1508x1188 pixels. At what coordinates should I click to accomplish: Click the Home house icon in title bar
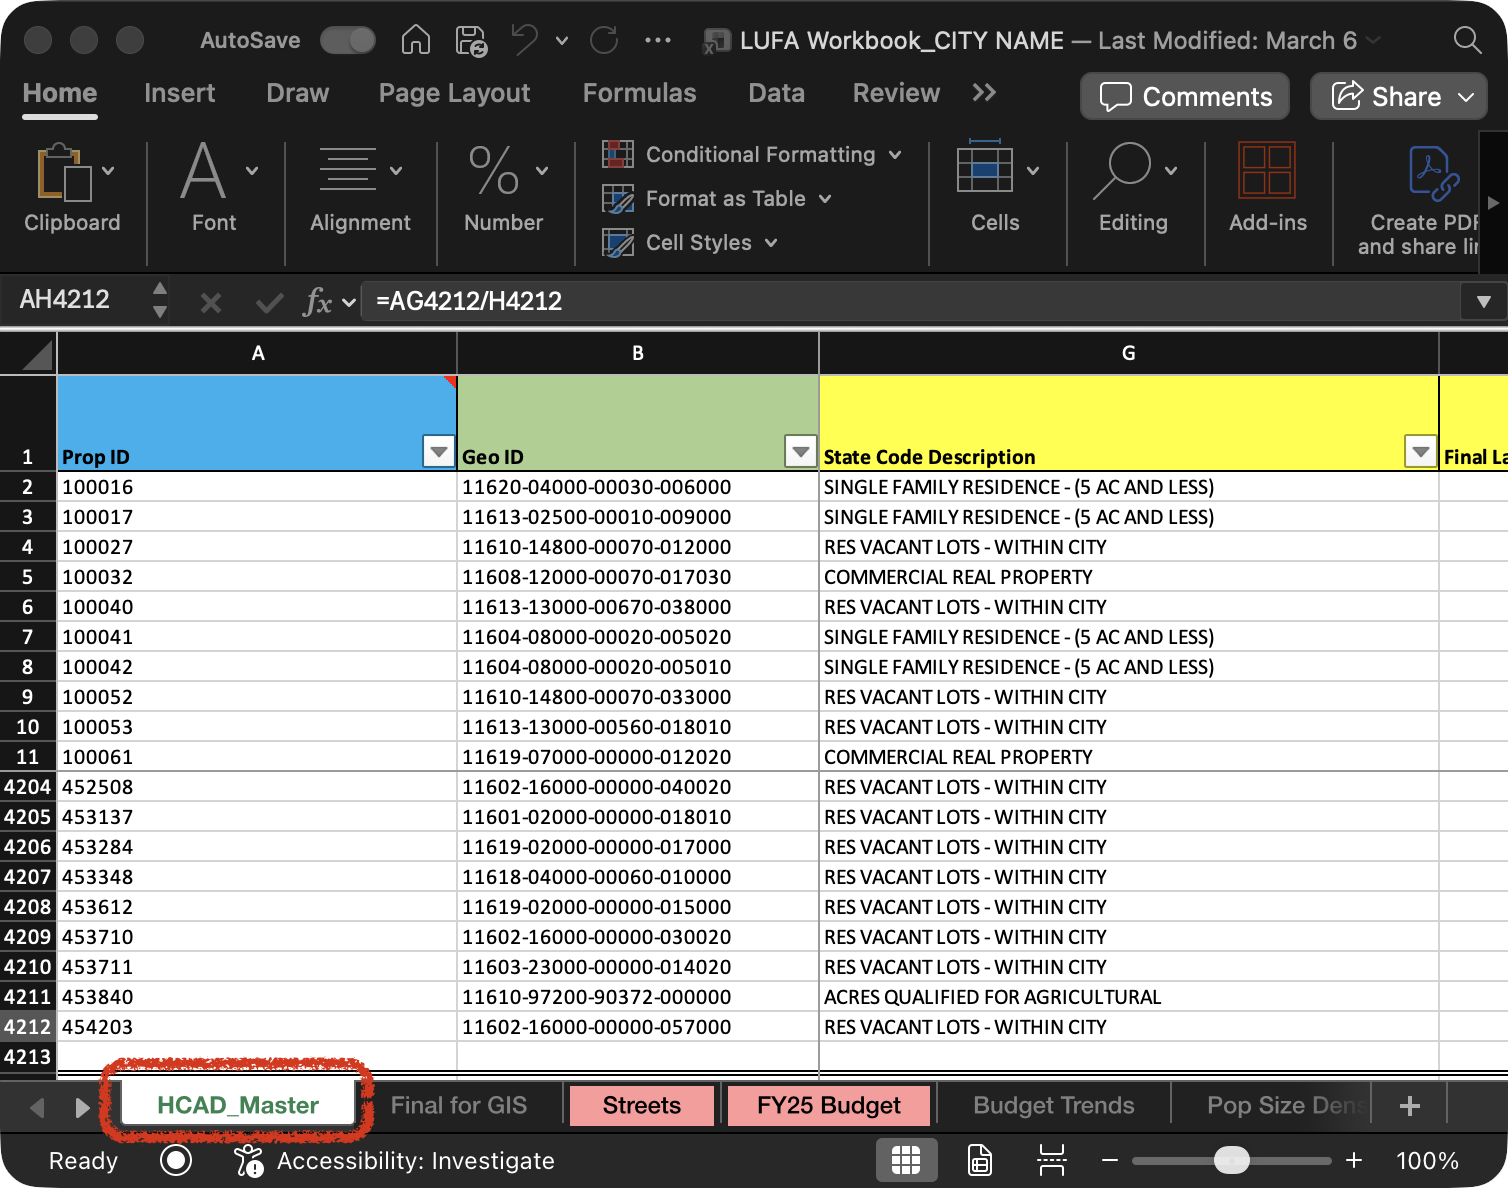pos(416,40)
